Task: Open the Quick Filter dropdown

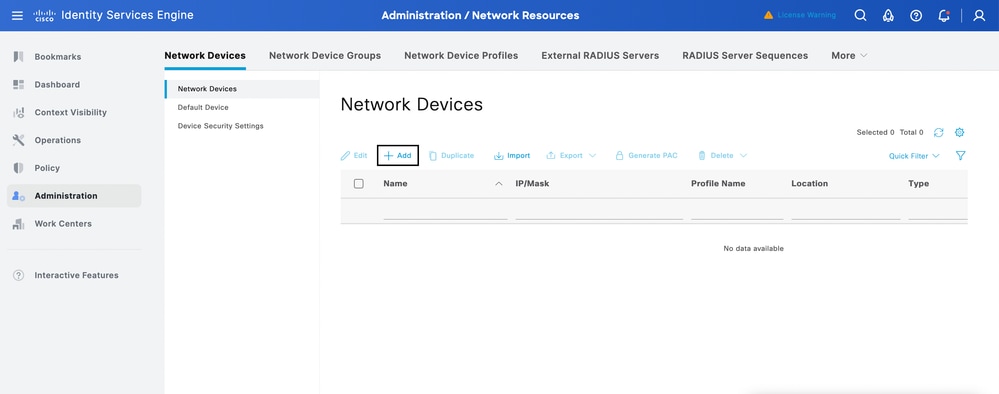Action: (x=914, y=156)
